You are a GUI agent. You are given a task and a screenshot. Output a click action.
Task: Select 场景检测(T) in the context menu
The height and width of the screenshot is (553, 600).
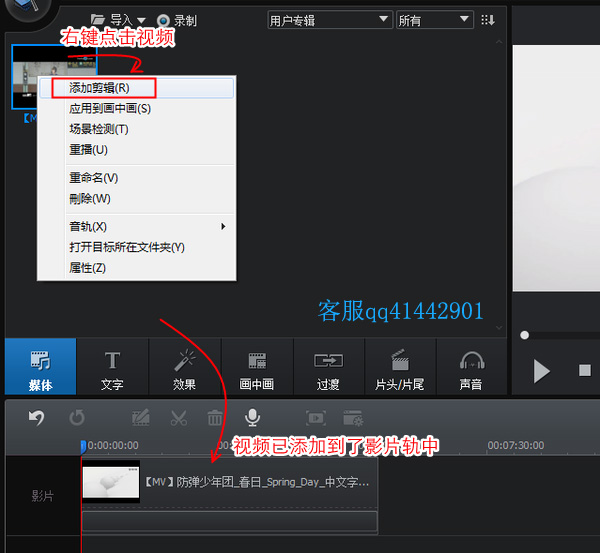coord(136,129)
